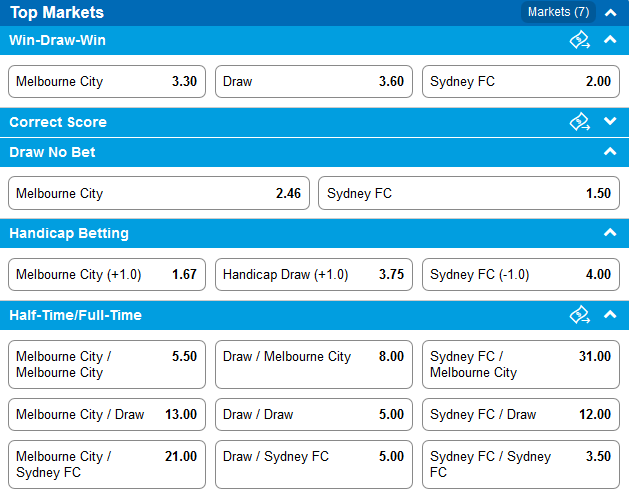Screen dimensions: 629x496
Task: Click the cash-out icon in the Half-Time/Full-Time header
Action: (x=580, y=315)
